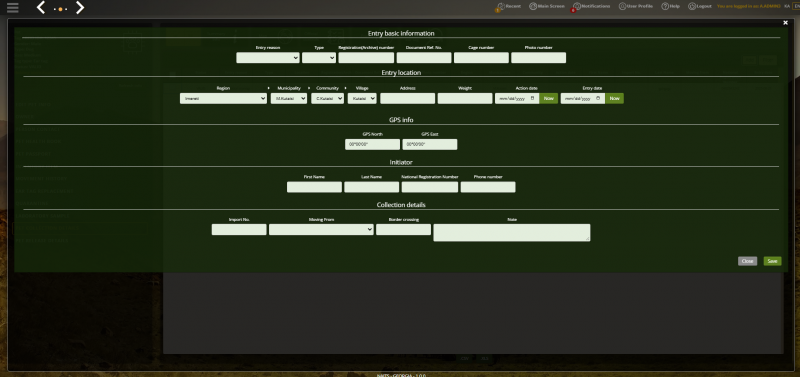The height and width of the screenshot is (377, 800).
Task: Click the Phone number field
Action: click(x=488, y=187)
